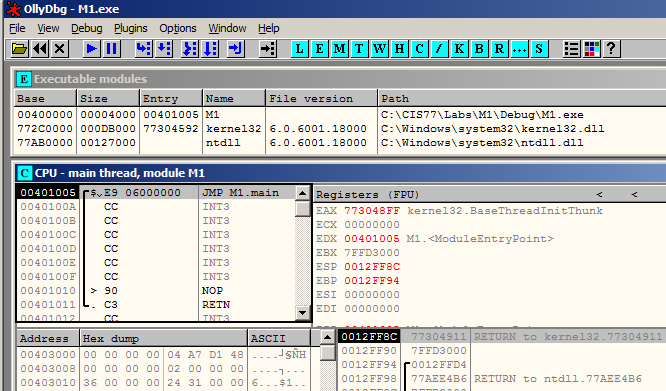Viewport: 666px width, 391px height.
Task: Click dump pane scroll up arrow
Action: [327, 338]
